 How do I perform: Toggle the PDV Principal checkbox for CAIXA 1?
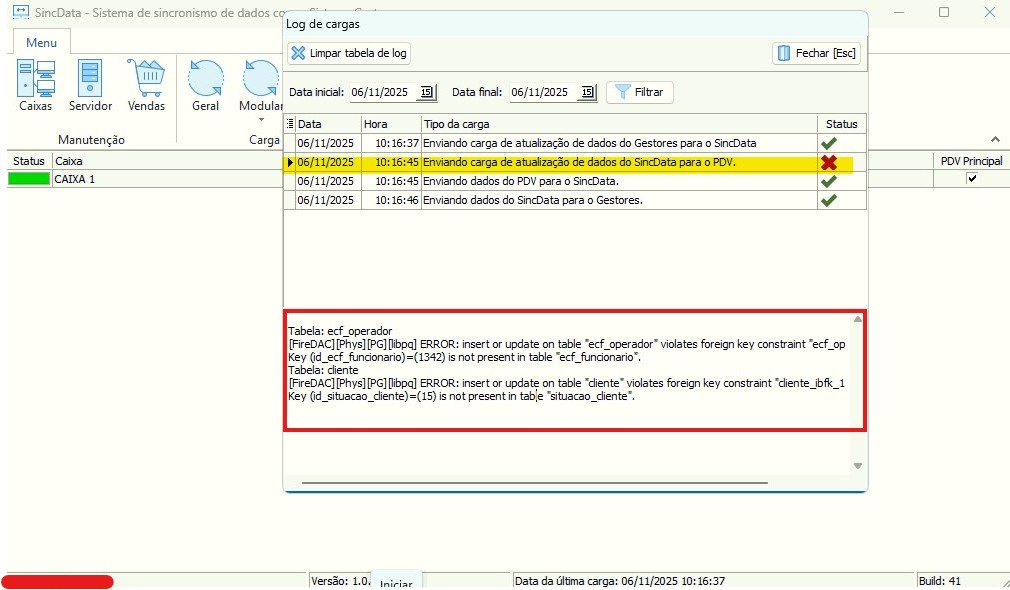(971, 179)
